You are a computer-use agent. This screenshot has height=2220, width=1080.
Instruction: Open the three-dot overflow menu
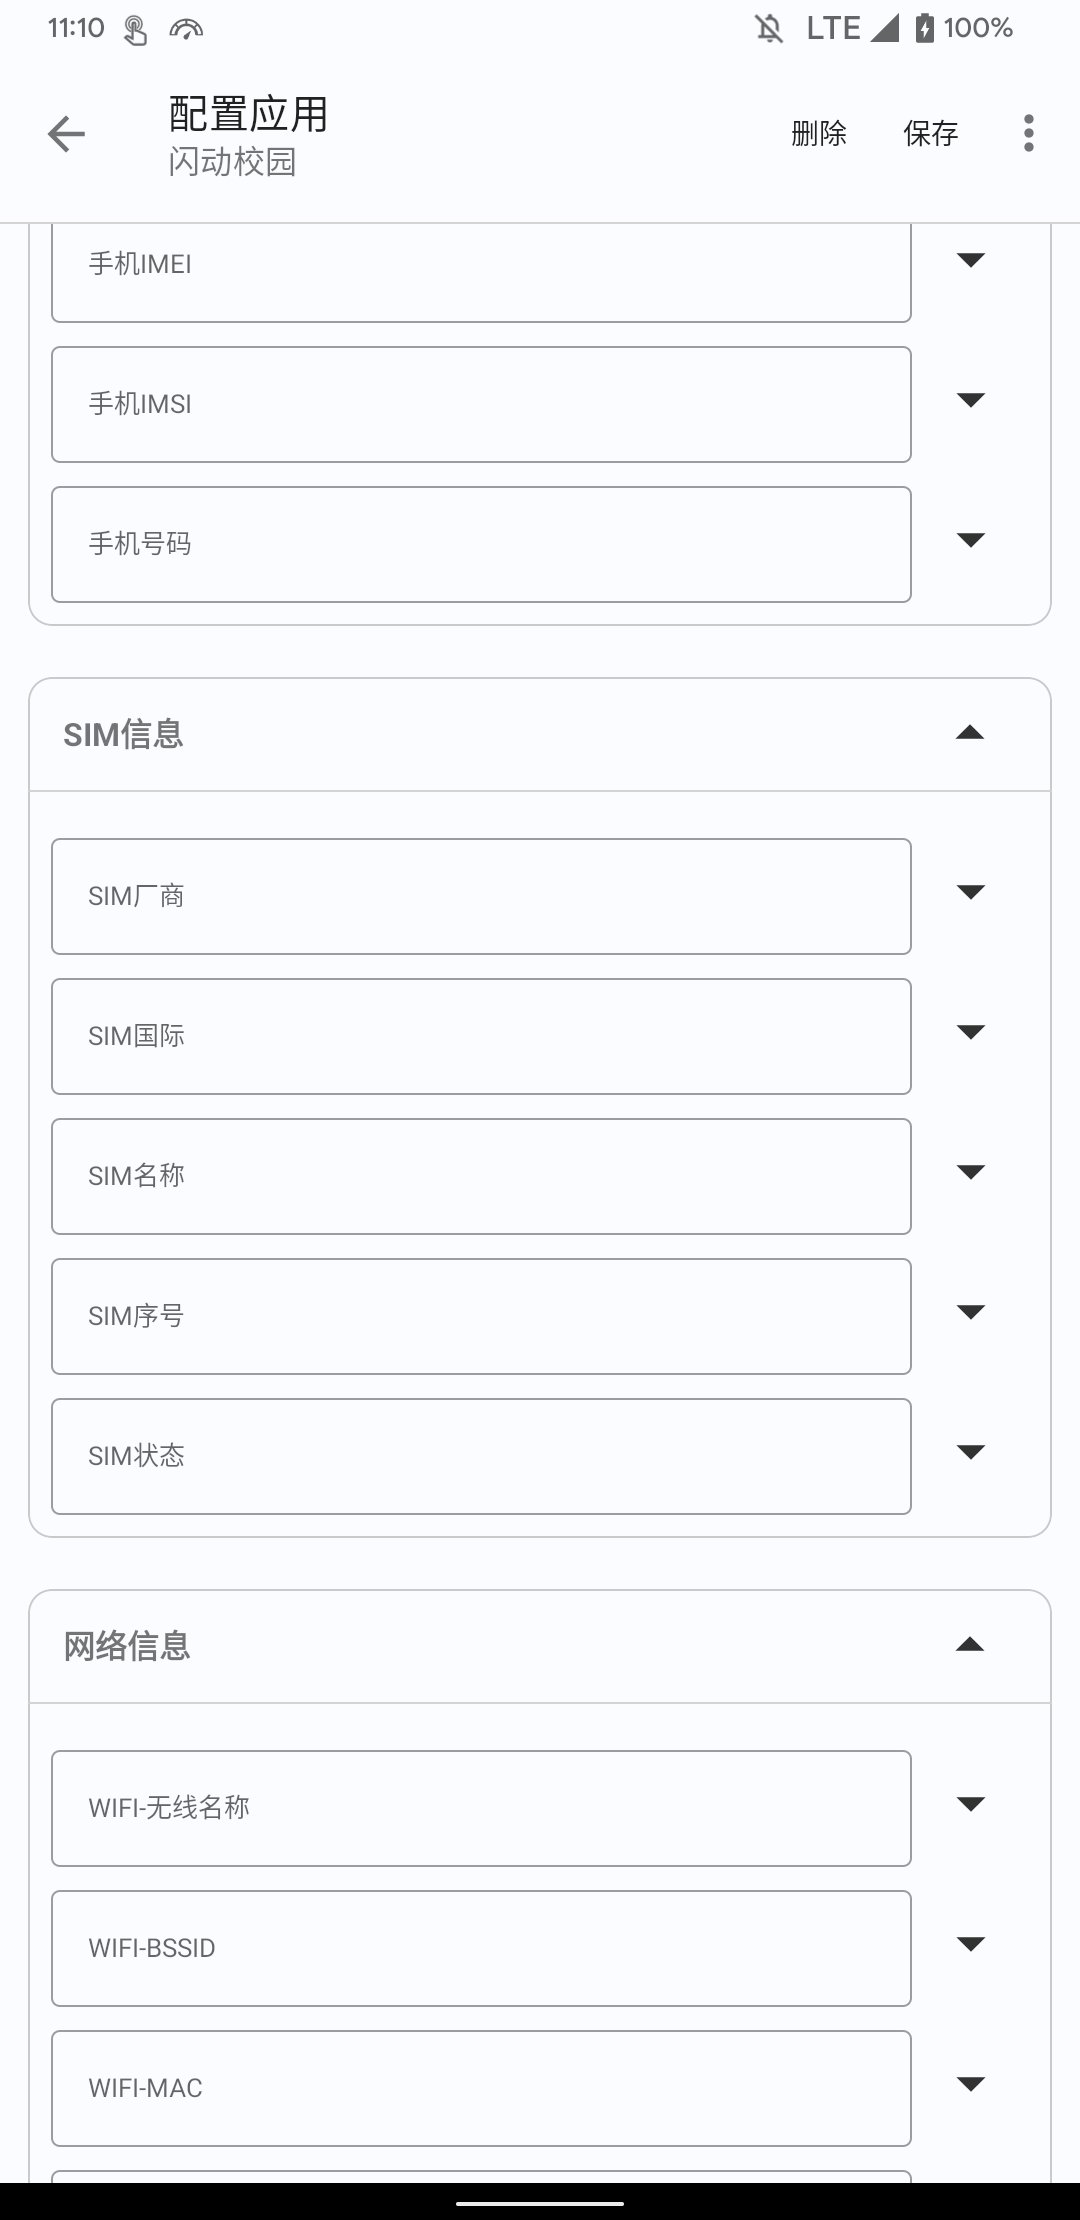pyautogui.click(x=1028, y=133)
